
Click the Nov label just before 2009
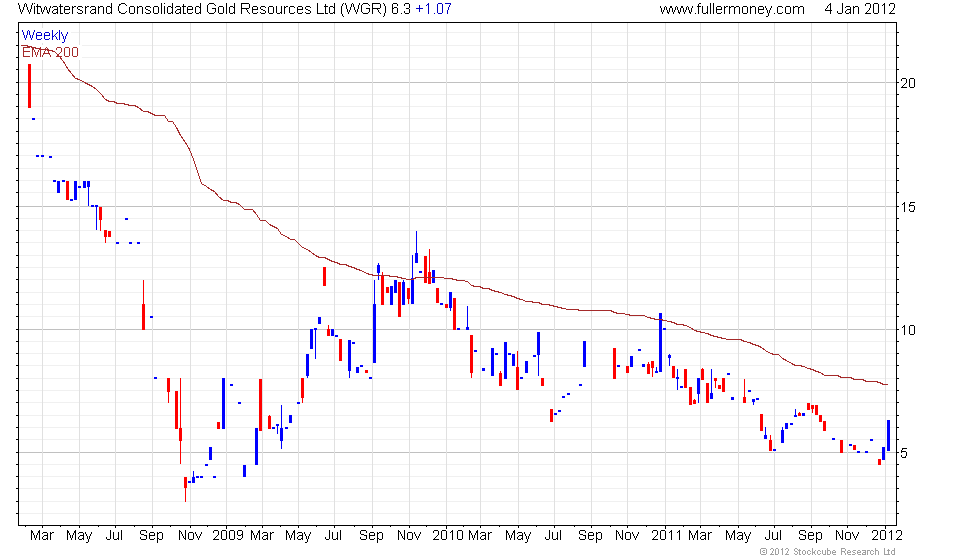[190, 536]
